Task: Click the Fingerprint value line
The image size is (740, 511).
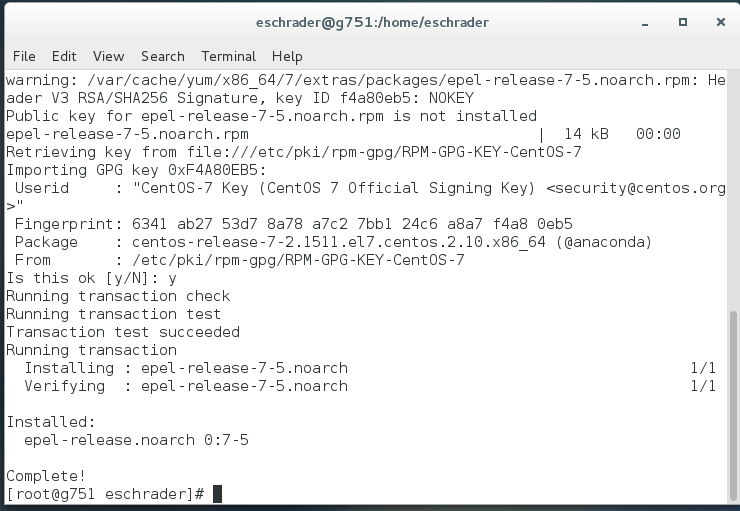Action: [x=294, y=224]
